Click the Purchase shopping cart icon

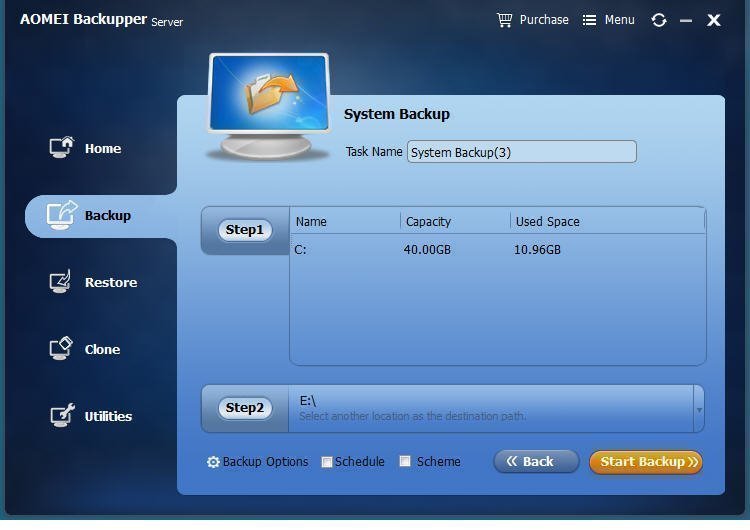[x=504, y=20]
